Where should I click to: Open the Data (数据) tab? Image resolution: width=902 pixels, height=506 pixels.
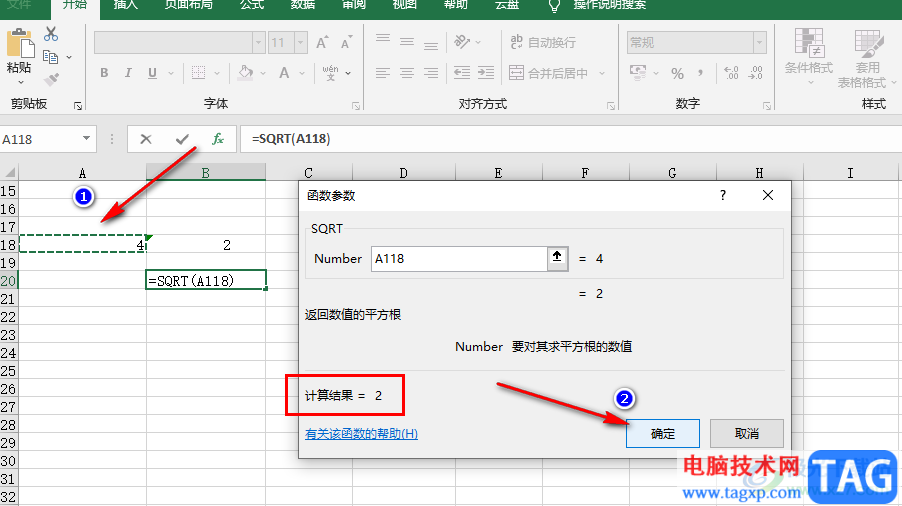(303, 5)
